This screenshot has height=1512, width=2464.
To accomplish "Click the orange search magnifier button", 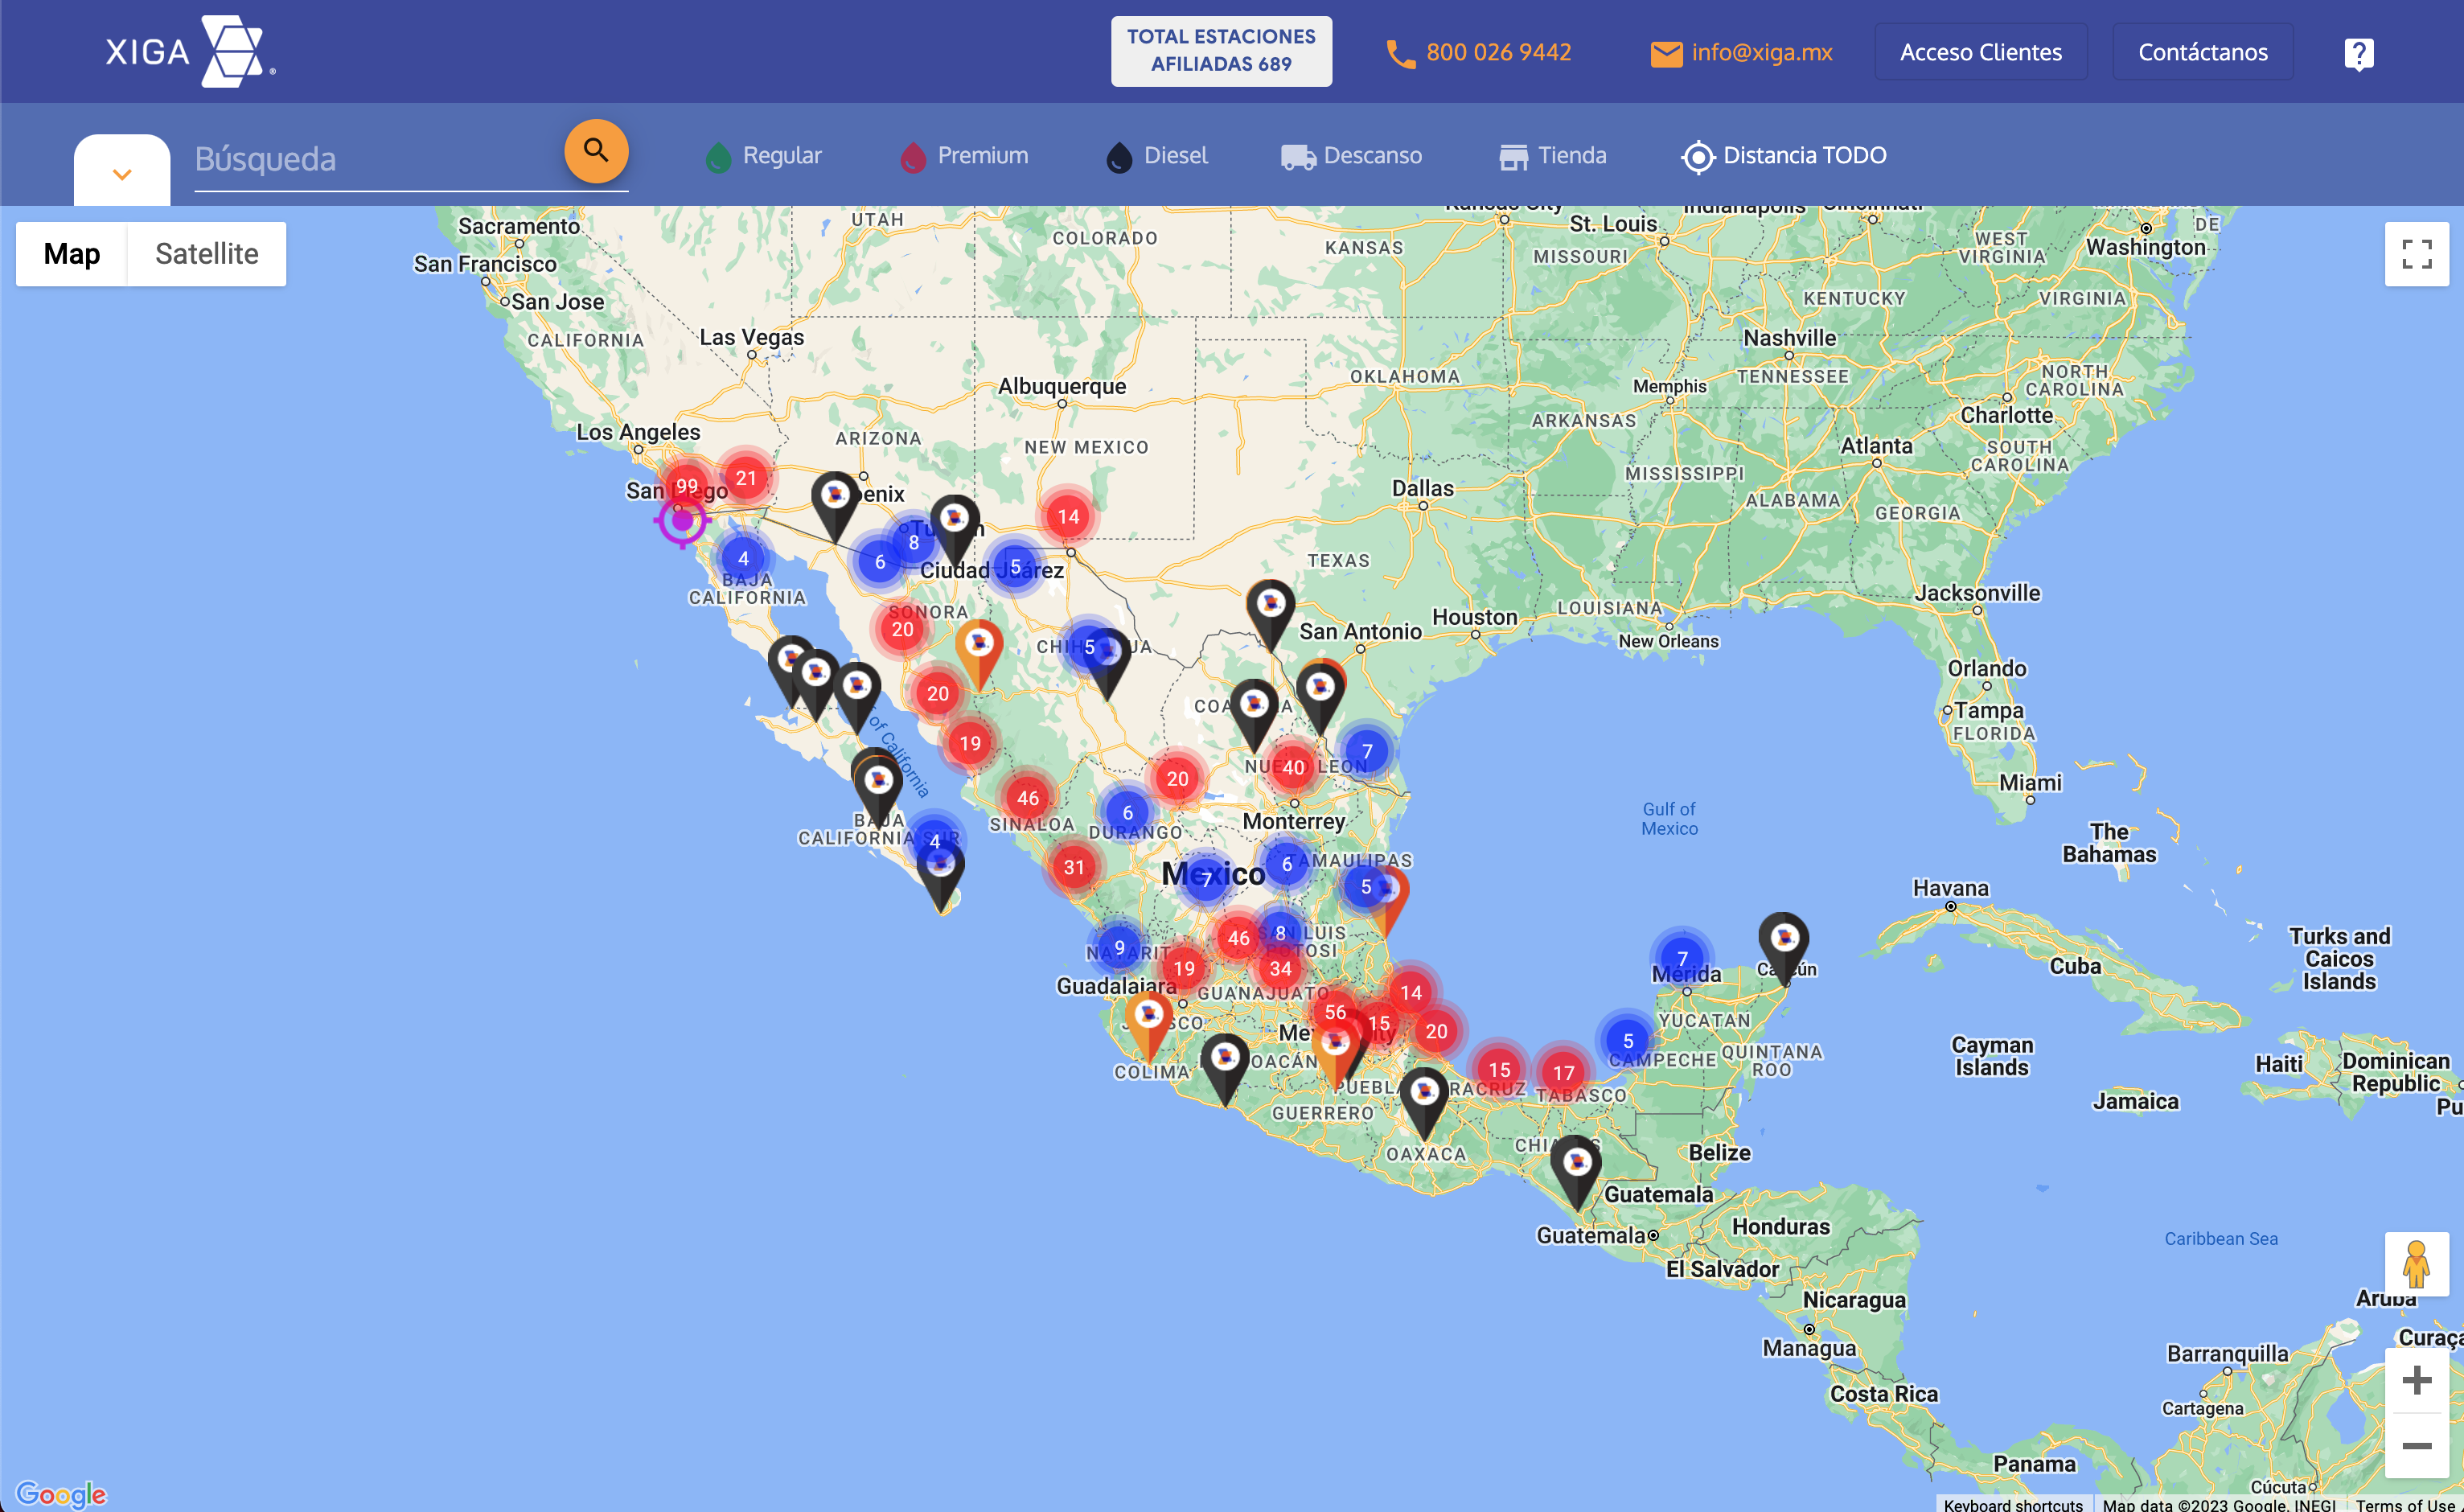I will pos(596,151).
